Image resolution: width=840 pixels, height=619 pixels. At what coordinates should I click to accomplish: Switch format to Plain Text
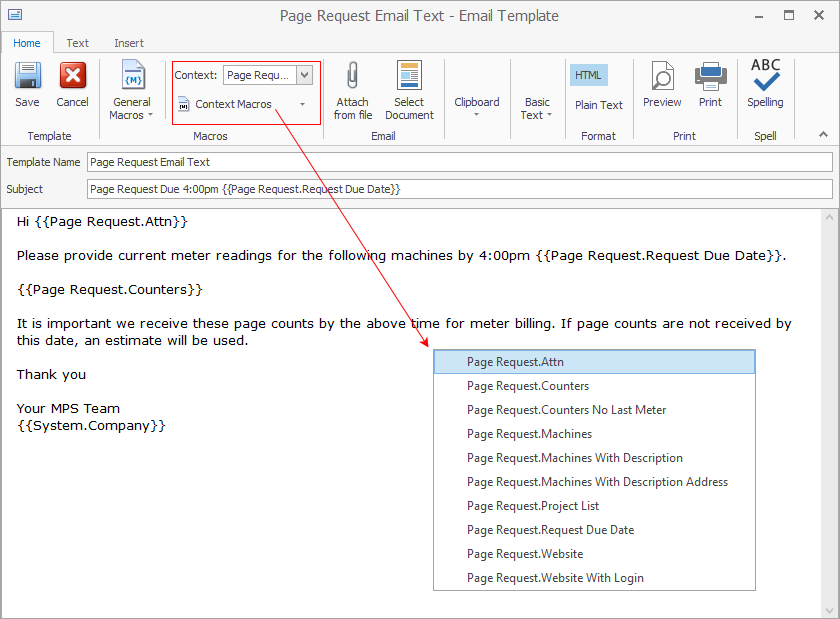point(598,105)
